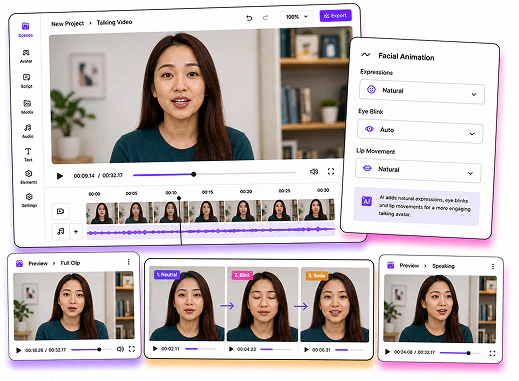Screen dimensions: 519x381
Task: Enter fullscreen on main video
Action: 331,171
